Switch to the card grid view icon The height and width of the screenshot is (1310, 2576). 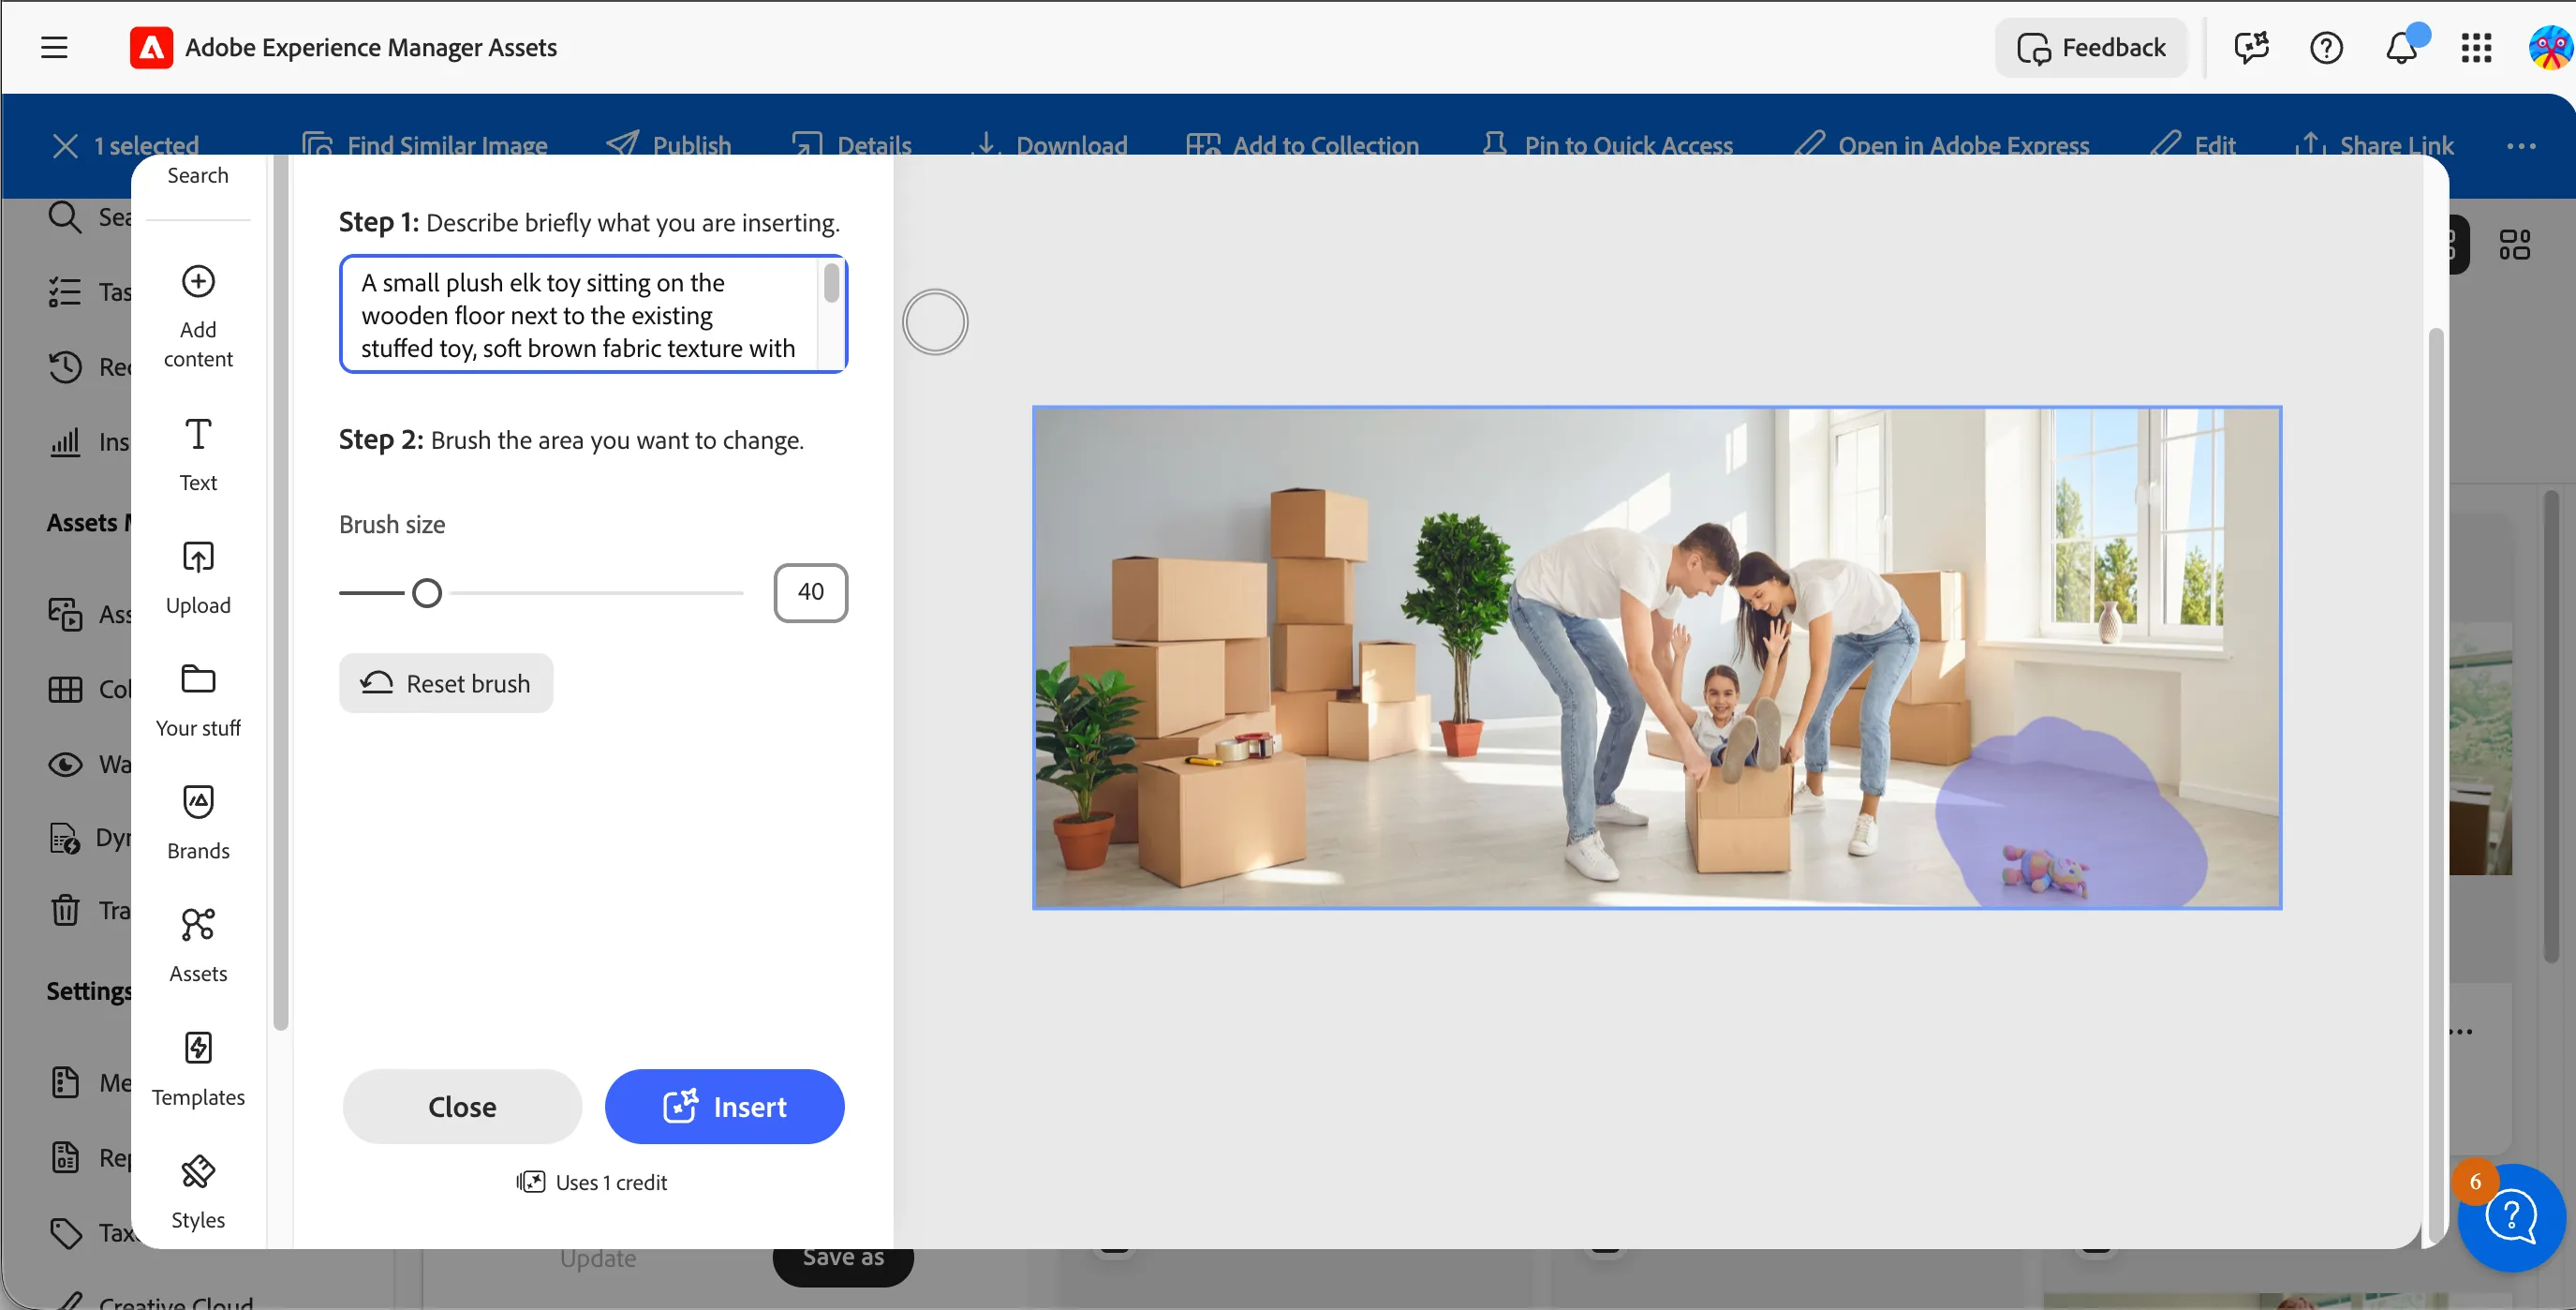(2514, 244)
